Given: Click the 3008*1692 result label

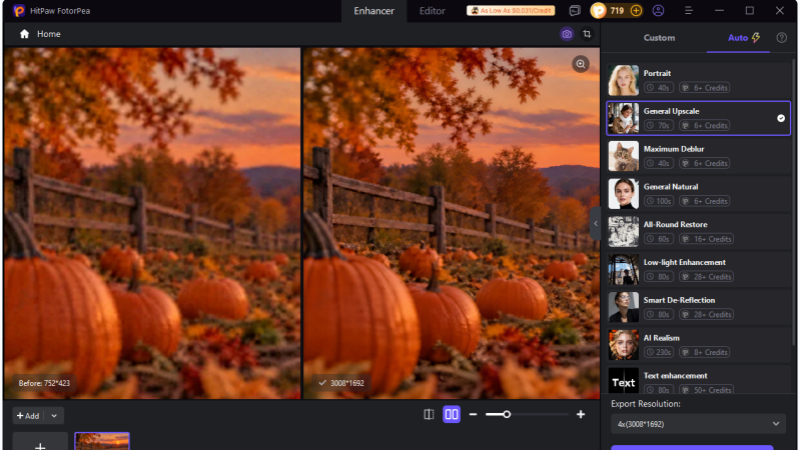Looking at the screenshot, I should pos(341,383).
